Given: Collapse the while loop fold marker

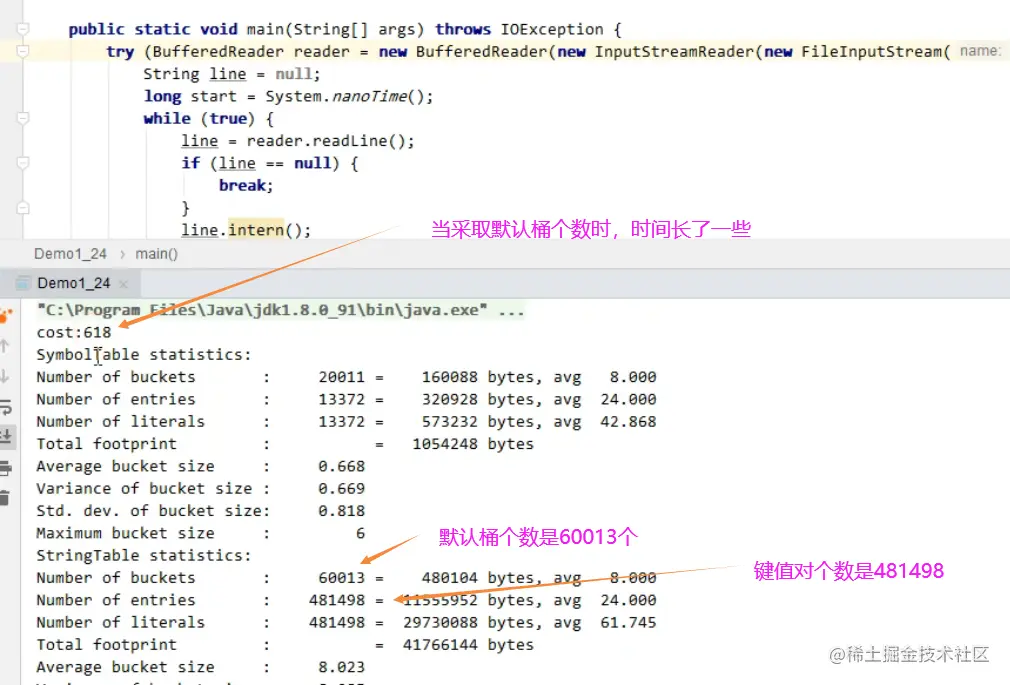Looking at the screenshot, I should tap(23, 119).
